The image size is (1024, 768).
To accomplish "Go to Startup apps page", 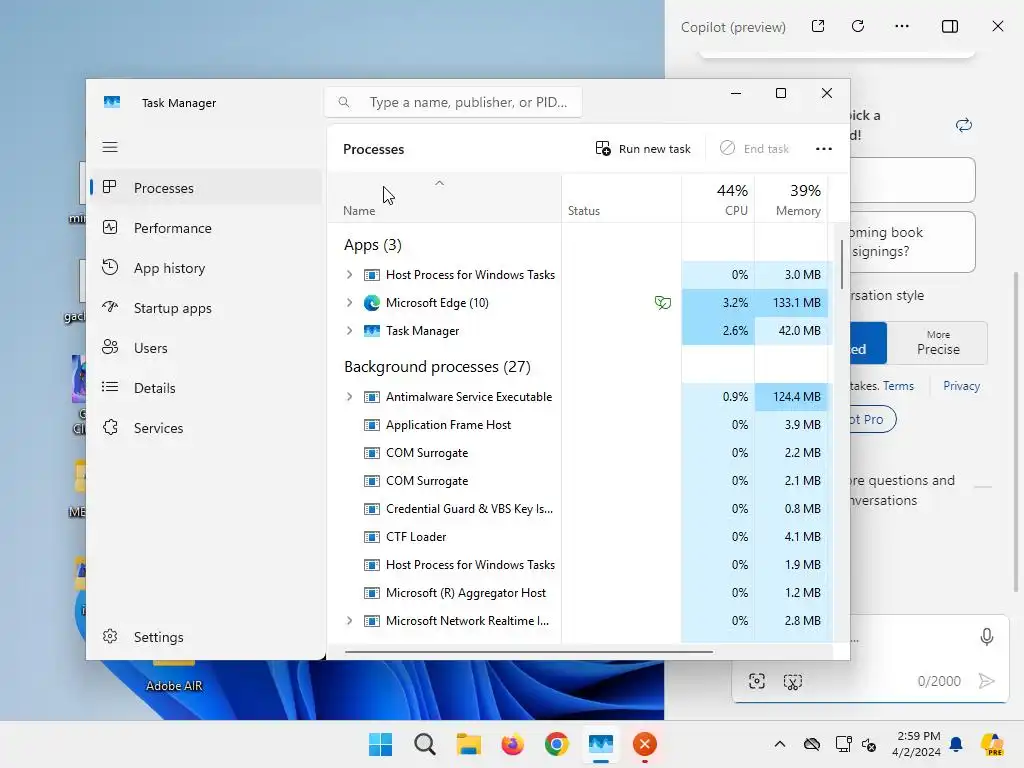I will 206,308.
